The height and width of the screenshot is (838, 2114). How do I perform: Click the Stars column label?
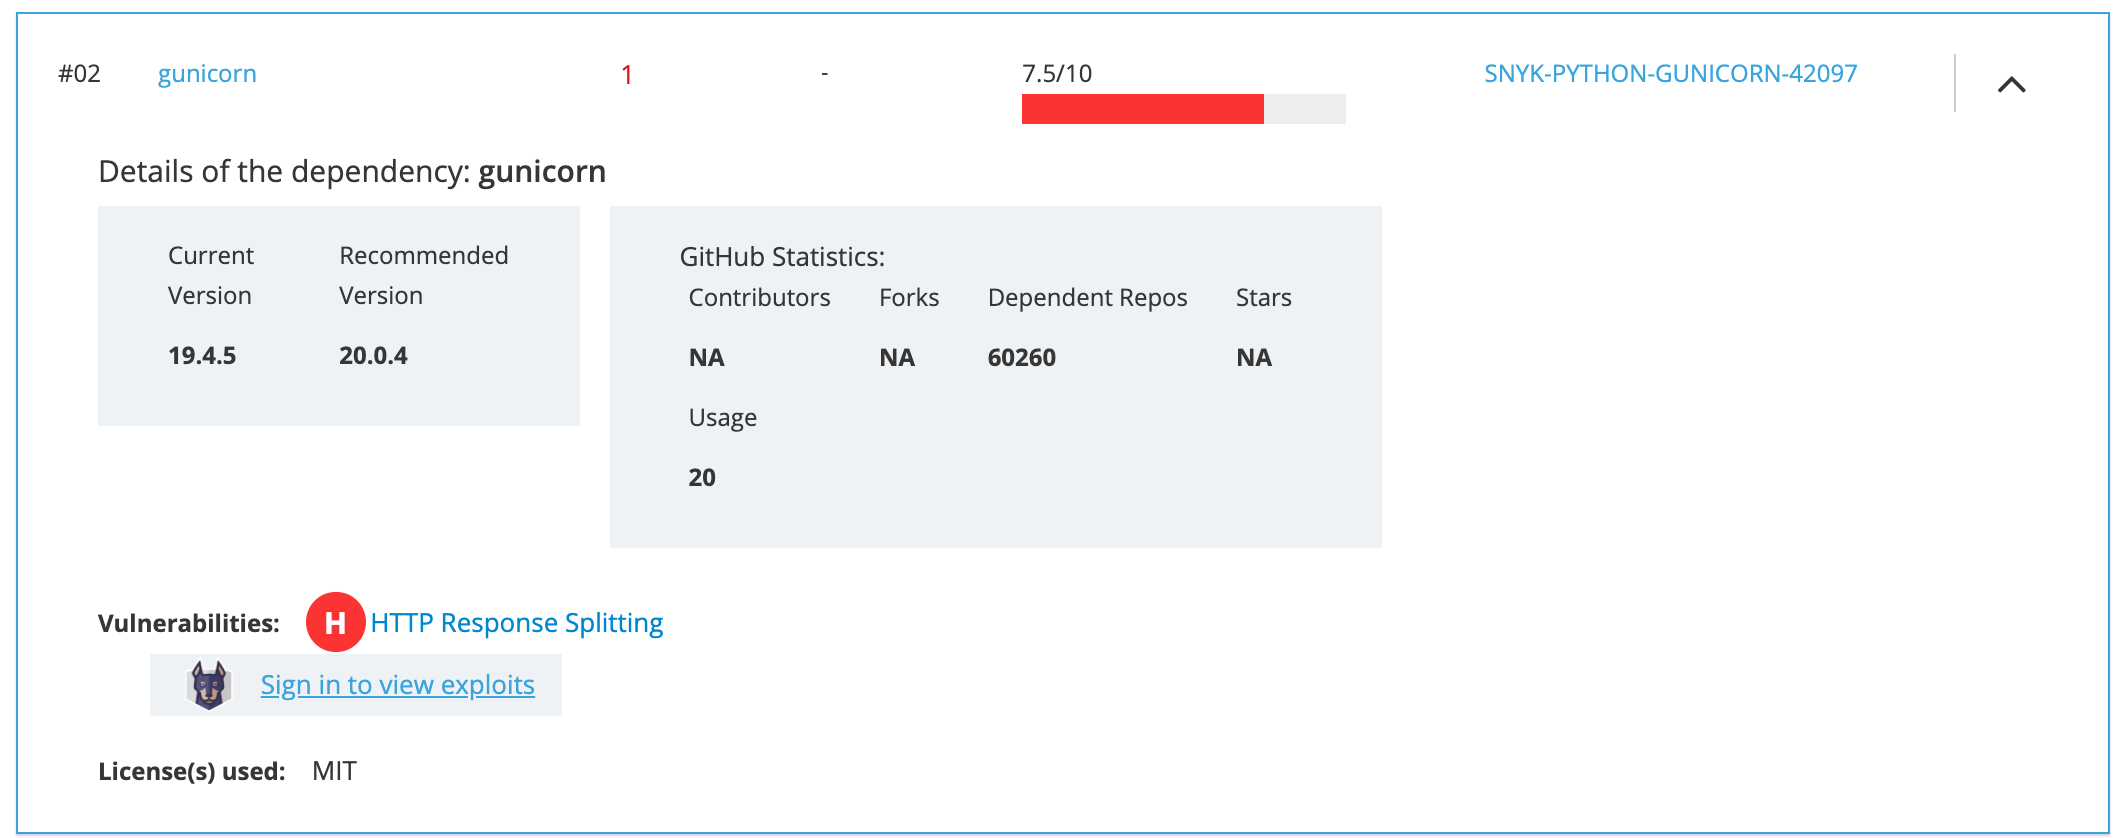(x=1263, y=297)
